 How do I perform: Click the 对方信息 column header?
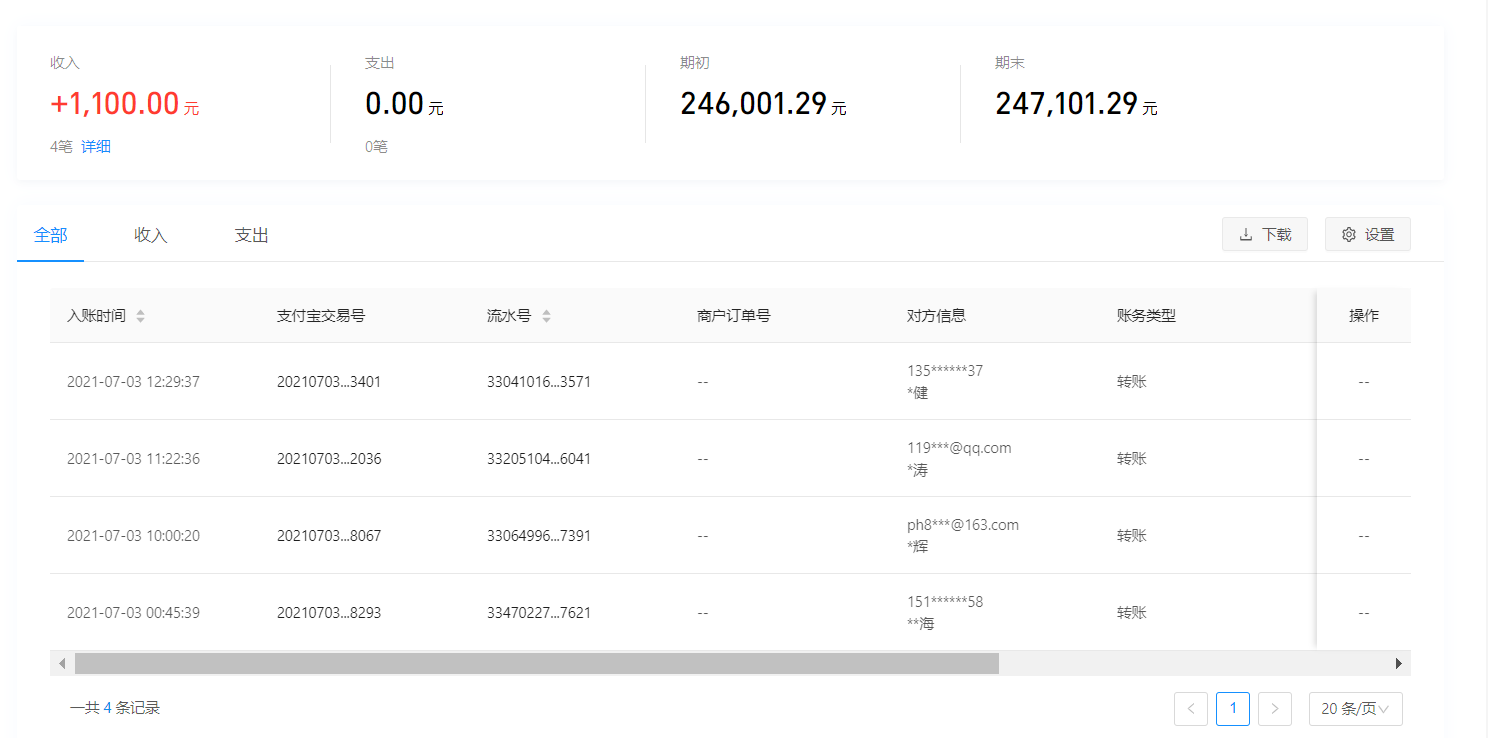pyautogui.click(x=936, y=316)
